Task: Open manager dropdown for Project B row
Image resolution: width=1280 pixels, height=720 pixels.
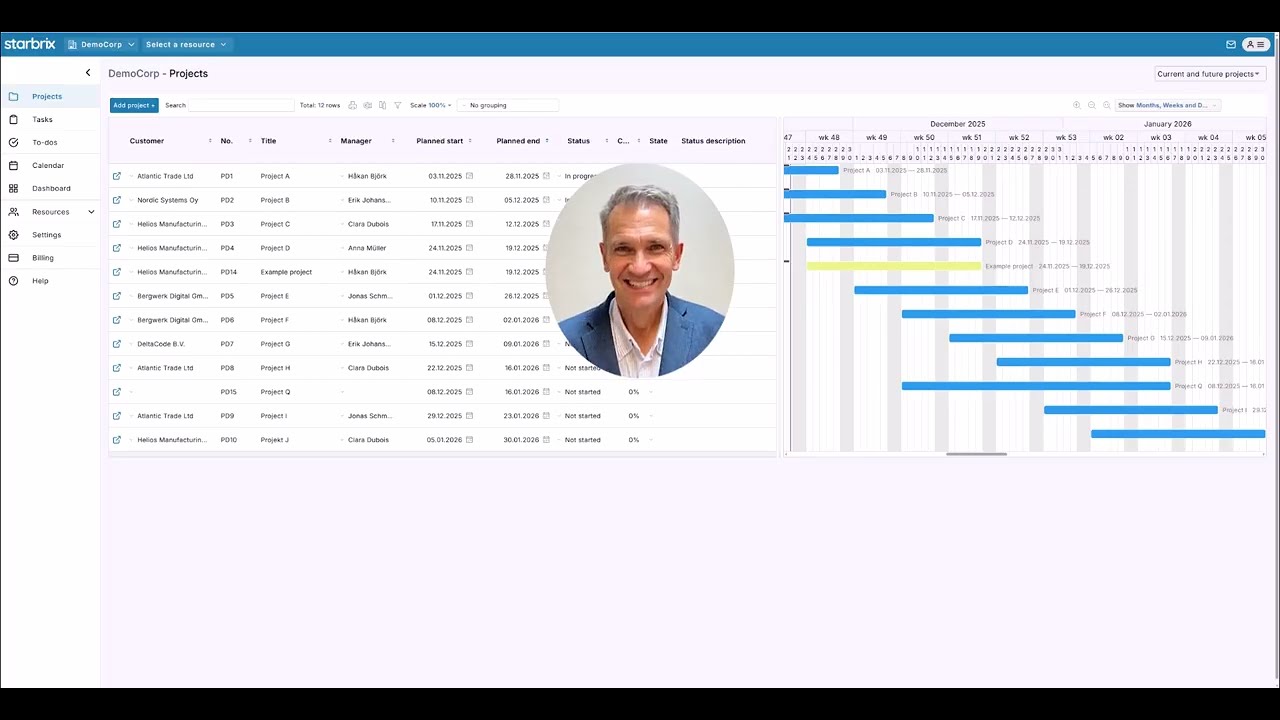Action: click(342, 200)
